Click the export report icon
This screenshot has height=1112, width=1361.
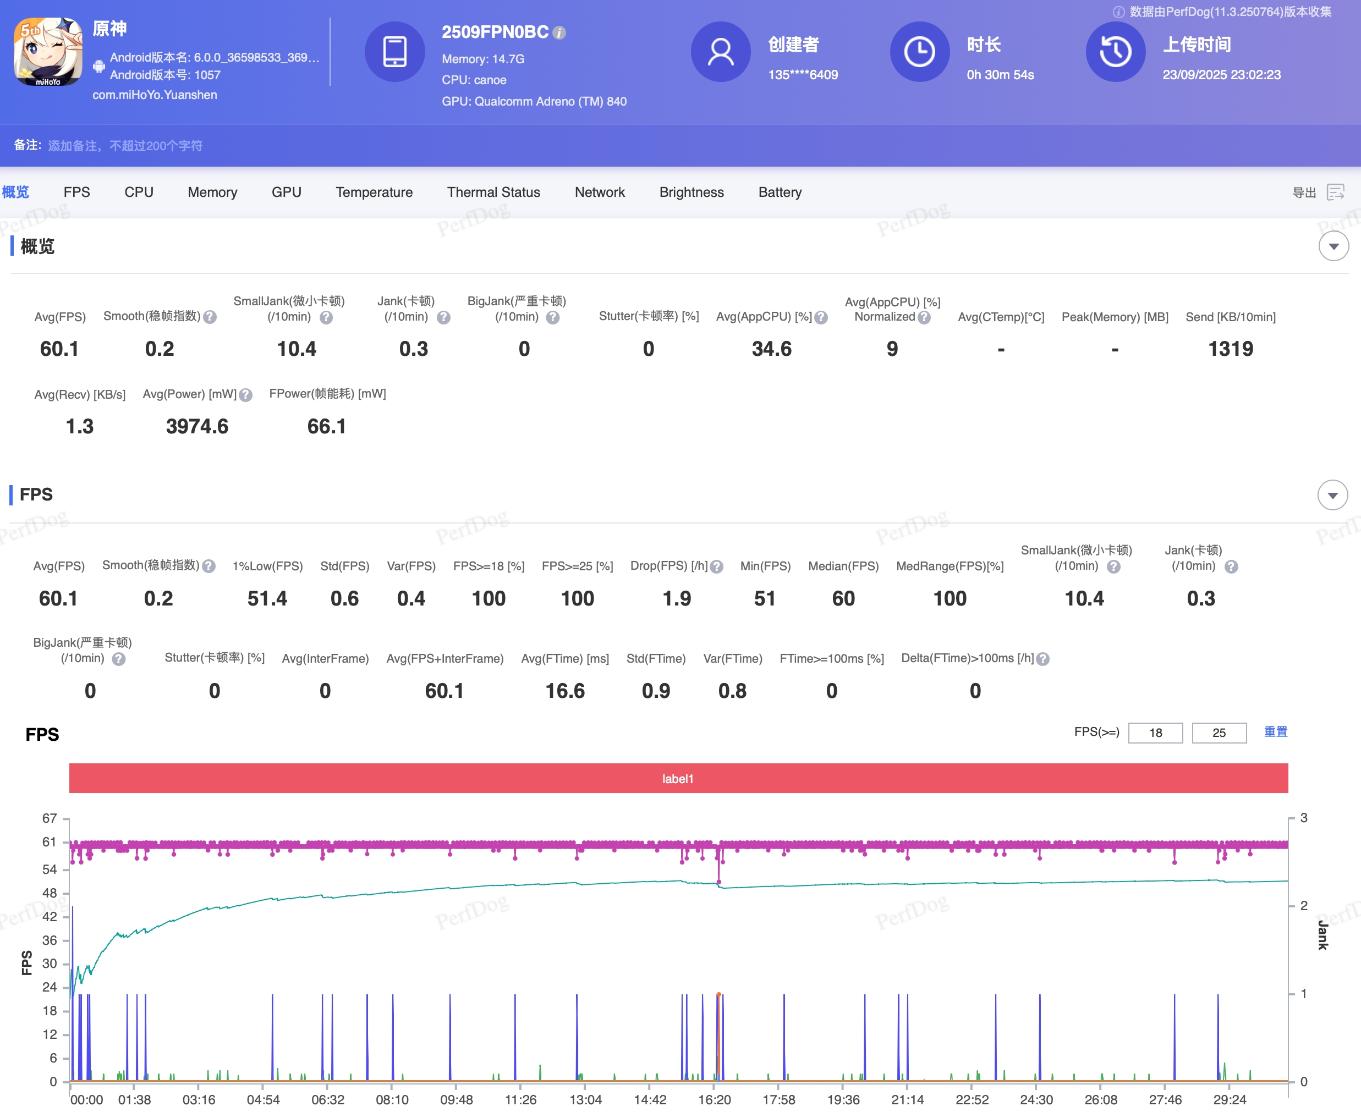(x=1336, y=192)
